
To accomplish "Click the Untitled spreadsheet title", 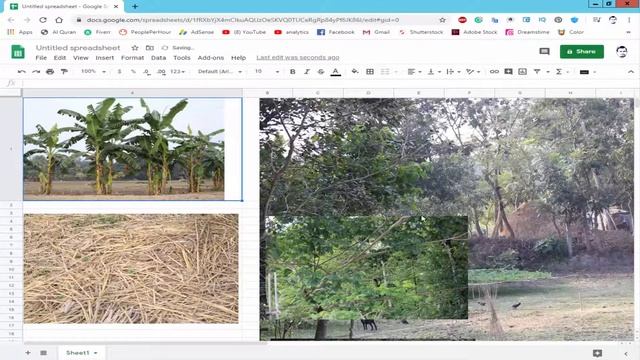I will coord(78,48).
